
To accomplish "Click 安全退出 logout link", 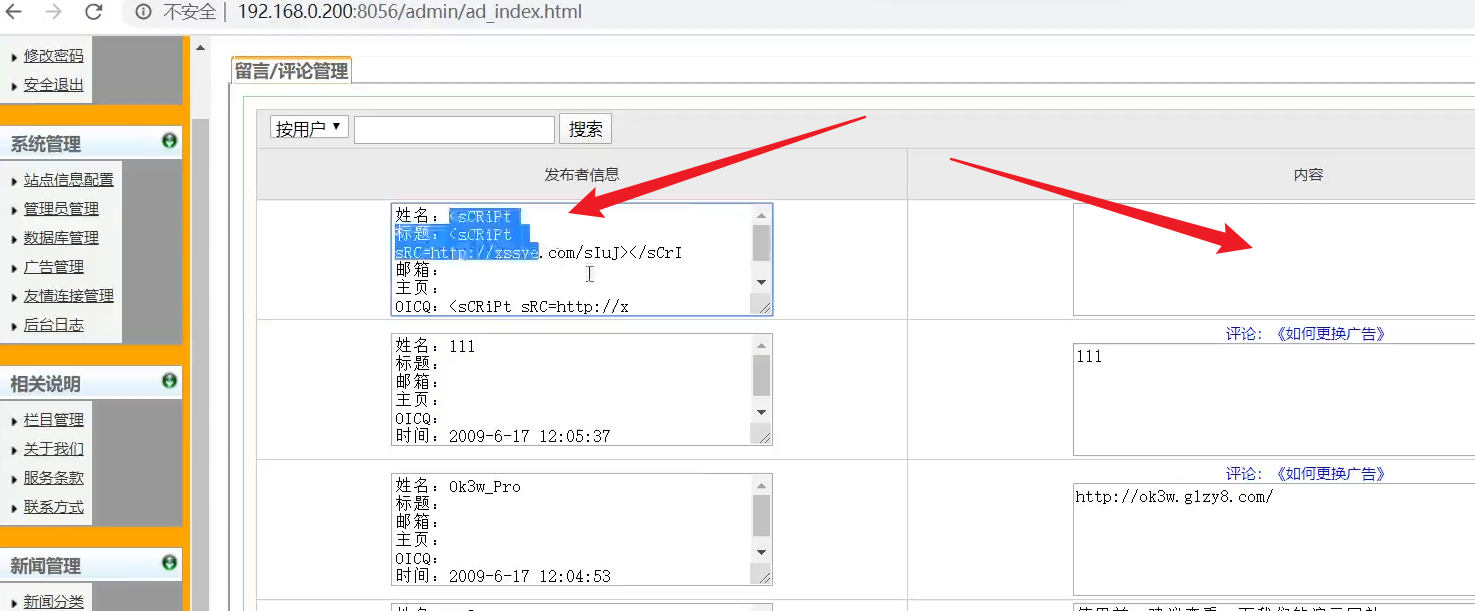I will click(54, 85).
